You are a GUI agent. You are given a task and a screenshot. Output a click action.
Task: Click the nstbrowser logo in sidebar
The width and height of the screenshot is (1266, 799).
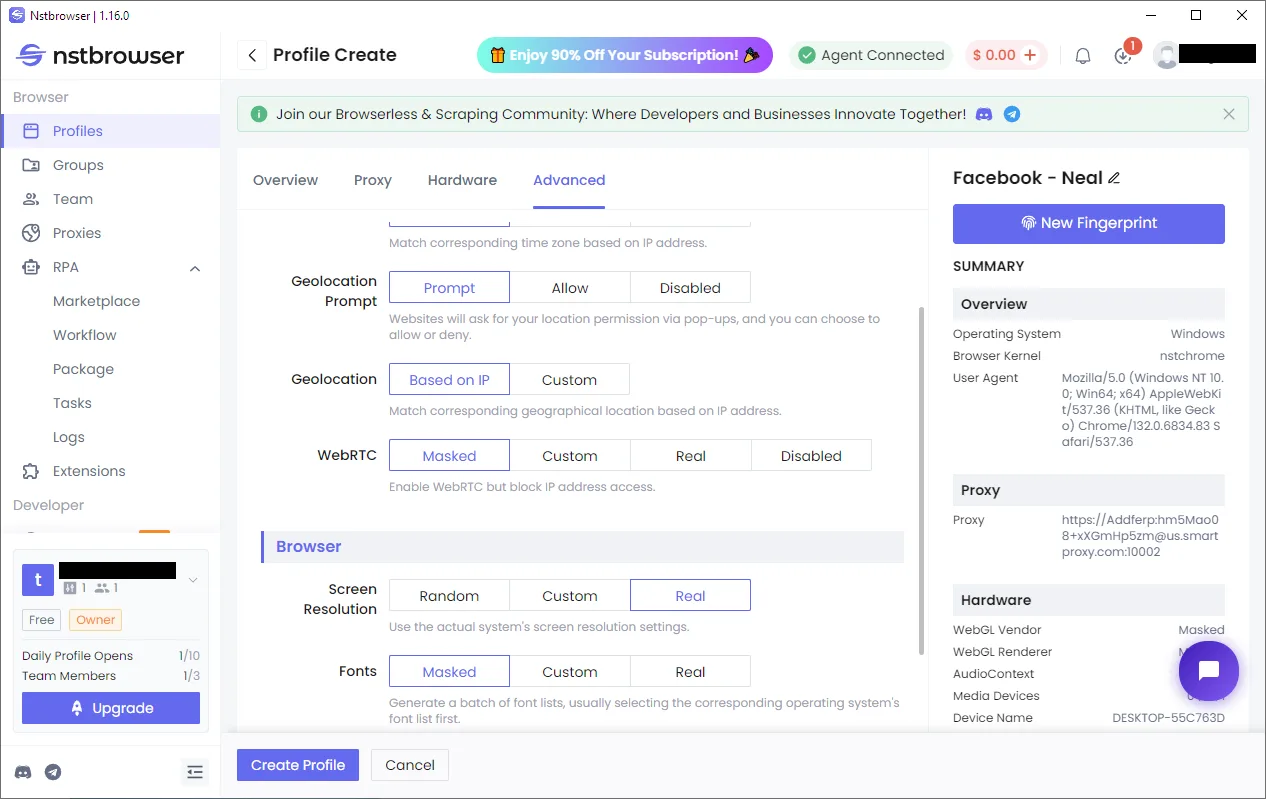(100, 55)
